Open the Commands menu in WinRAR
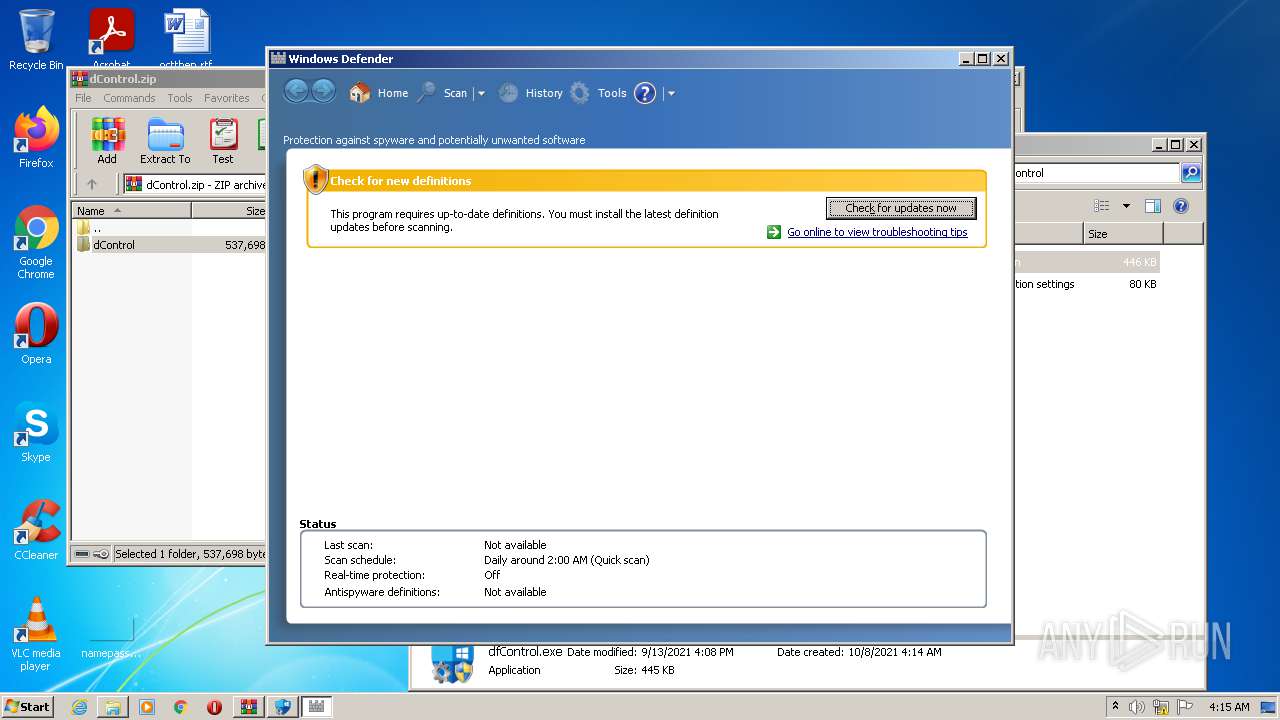This screenshot has height=720, width=1280. (129, 98)
